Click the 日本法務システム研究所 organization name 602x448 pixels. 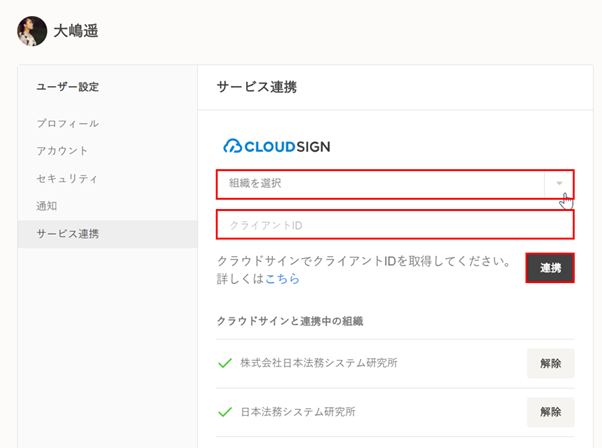click(x=298, y=411)
